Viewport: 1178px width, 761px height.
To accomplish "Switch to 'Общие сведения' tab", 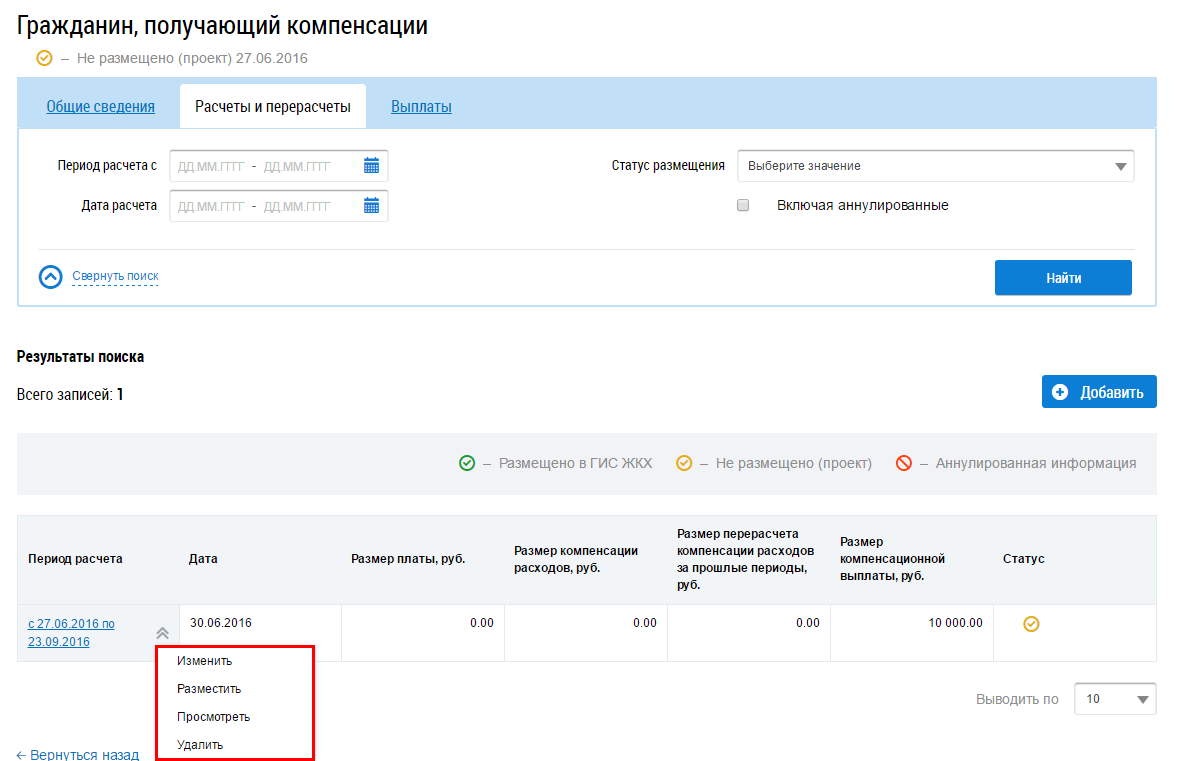I will click(x=100, y=107).
